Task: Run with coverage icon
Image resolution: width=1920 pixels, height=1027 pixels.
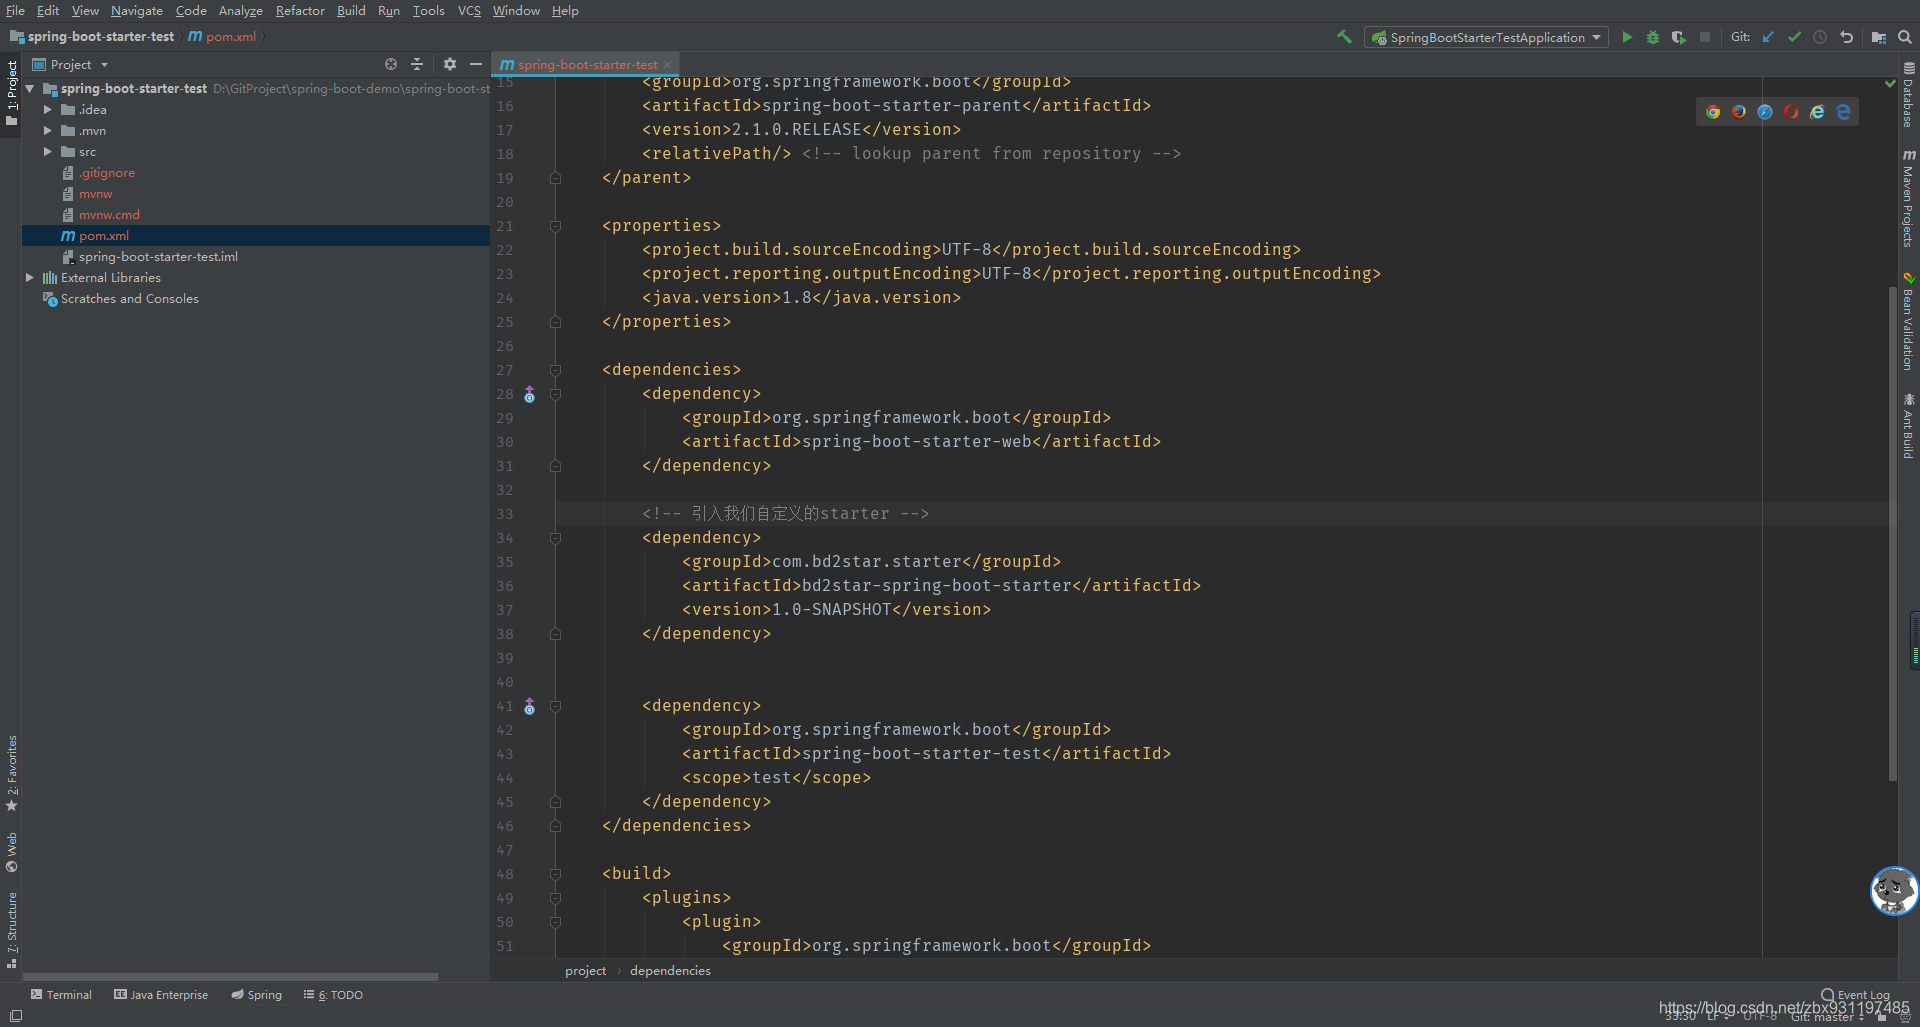Action: 1679,37
